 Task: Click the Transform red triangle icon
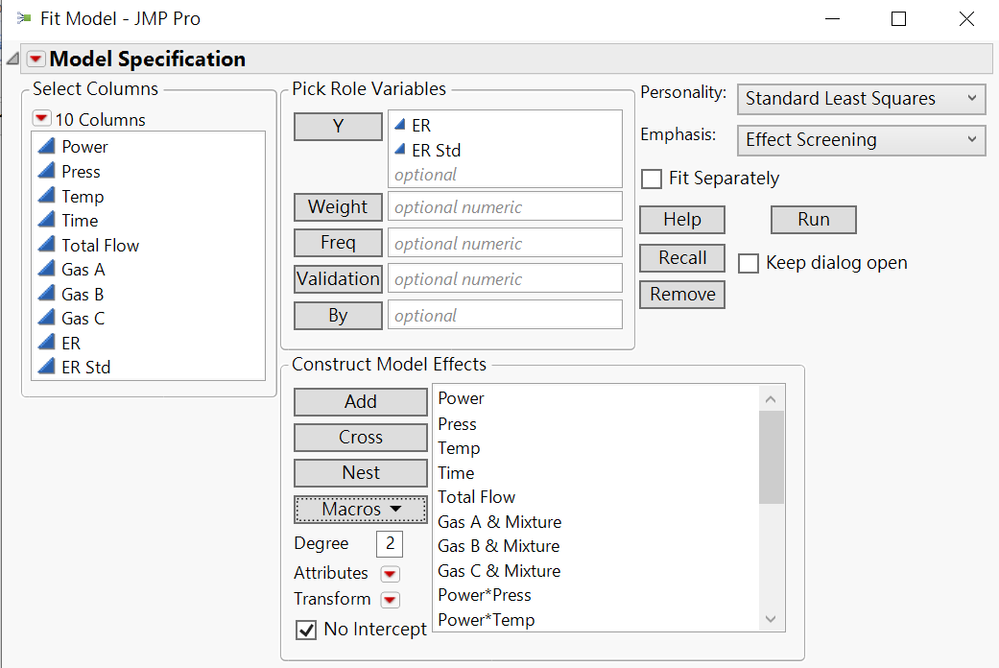point(390,600)
